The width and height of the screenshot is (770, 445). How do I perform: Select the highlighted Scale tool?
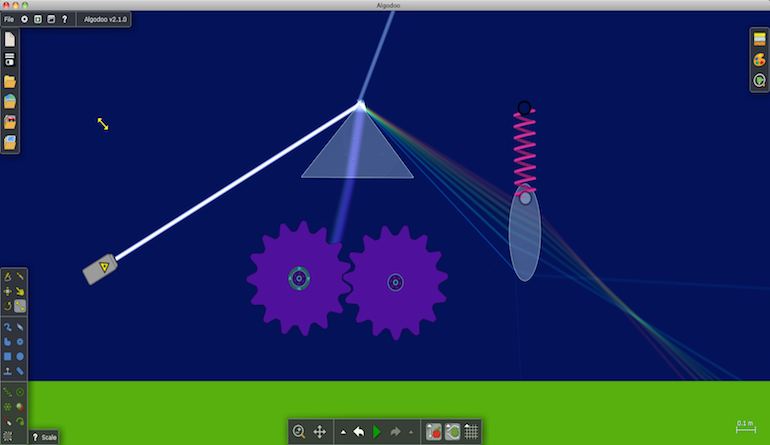coord(20,306)
